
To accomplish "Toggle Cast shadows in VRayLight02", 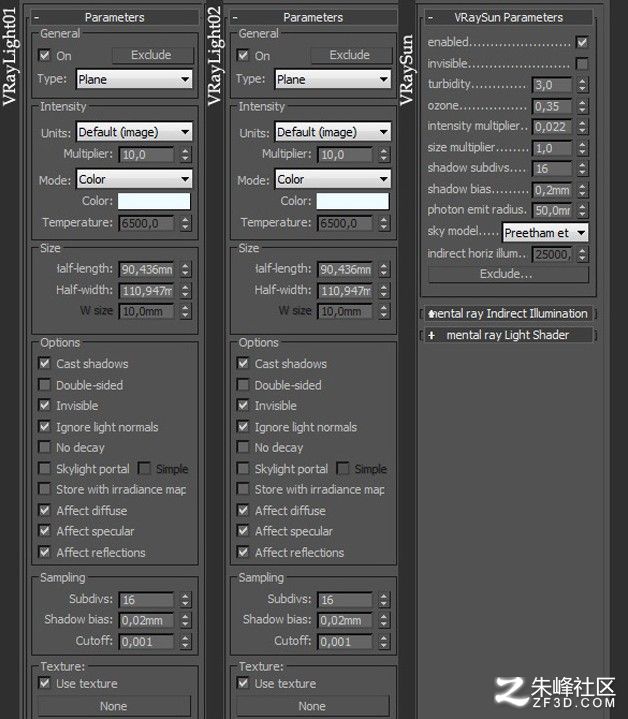I will tap(243, 364).
